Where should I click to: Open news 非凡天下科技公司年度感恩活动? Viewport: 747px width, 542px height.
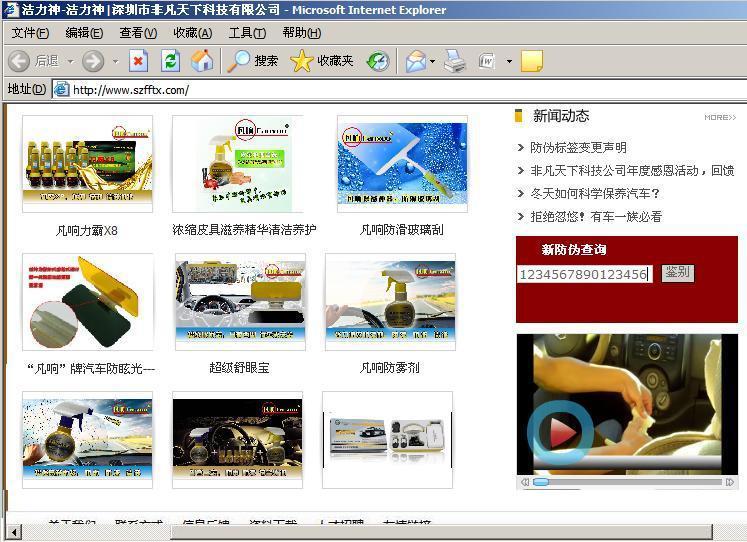pyautogui.click(x=632, y=171)
